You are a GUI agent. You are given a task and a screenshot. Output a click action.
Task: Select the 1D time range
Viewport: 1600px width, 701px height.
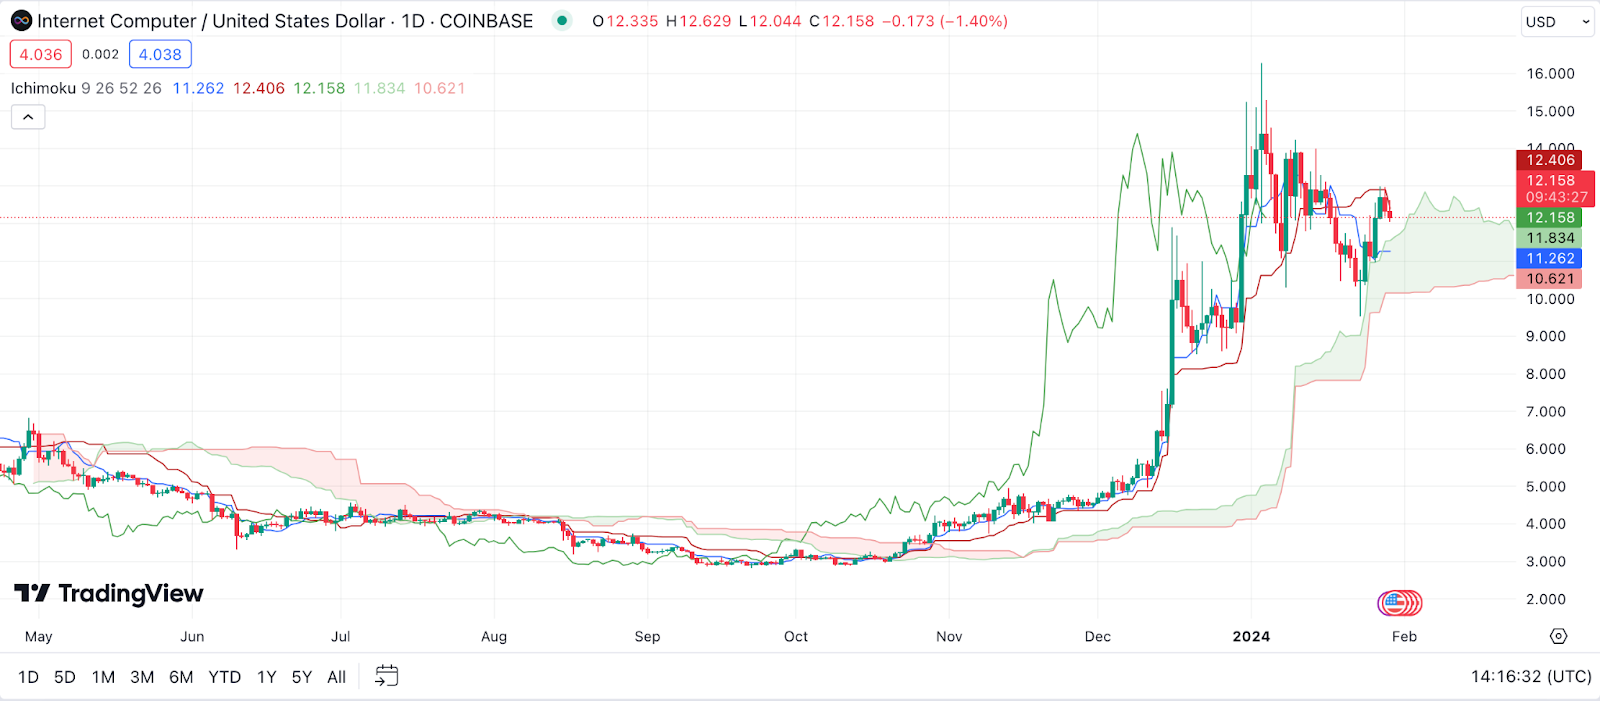click(x=28, y=677)
